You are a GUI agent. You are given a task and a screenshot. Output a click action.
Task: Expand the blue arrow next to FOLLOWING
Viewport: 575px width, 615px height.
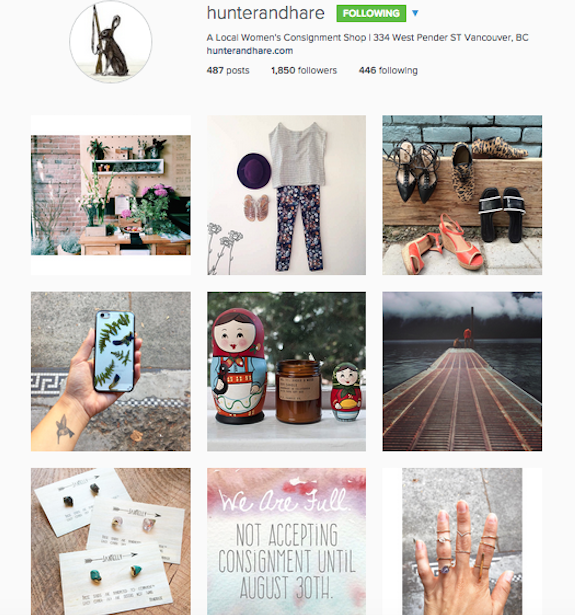[415, 13]
